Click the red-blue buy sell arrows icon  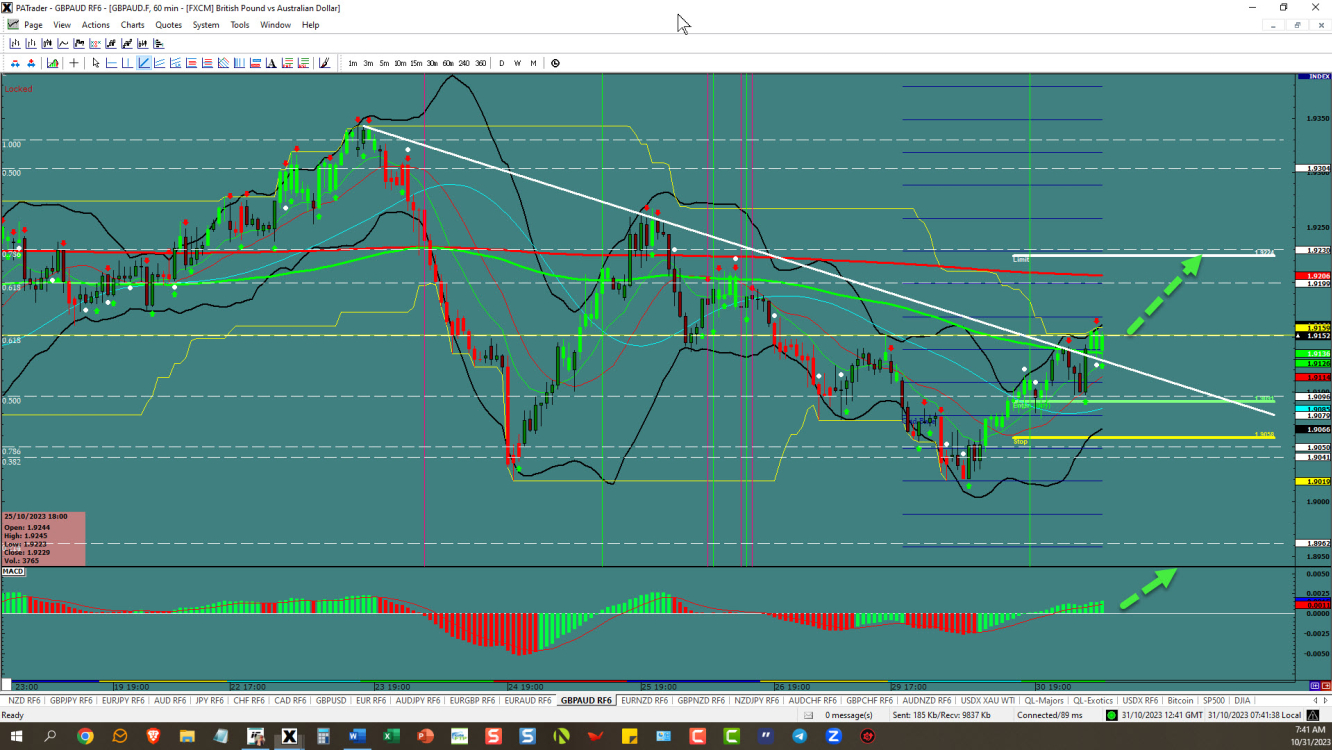tap(15, 63)
